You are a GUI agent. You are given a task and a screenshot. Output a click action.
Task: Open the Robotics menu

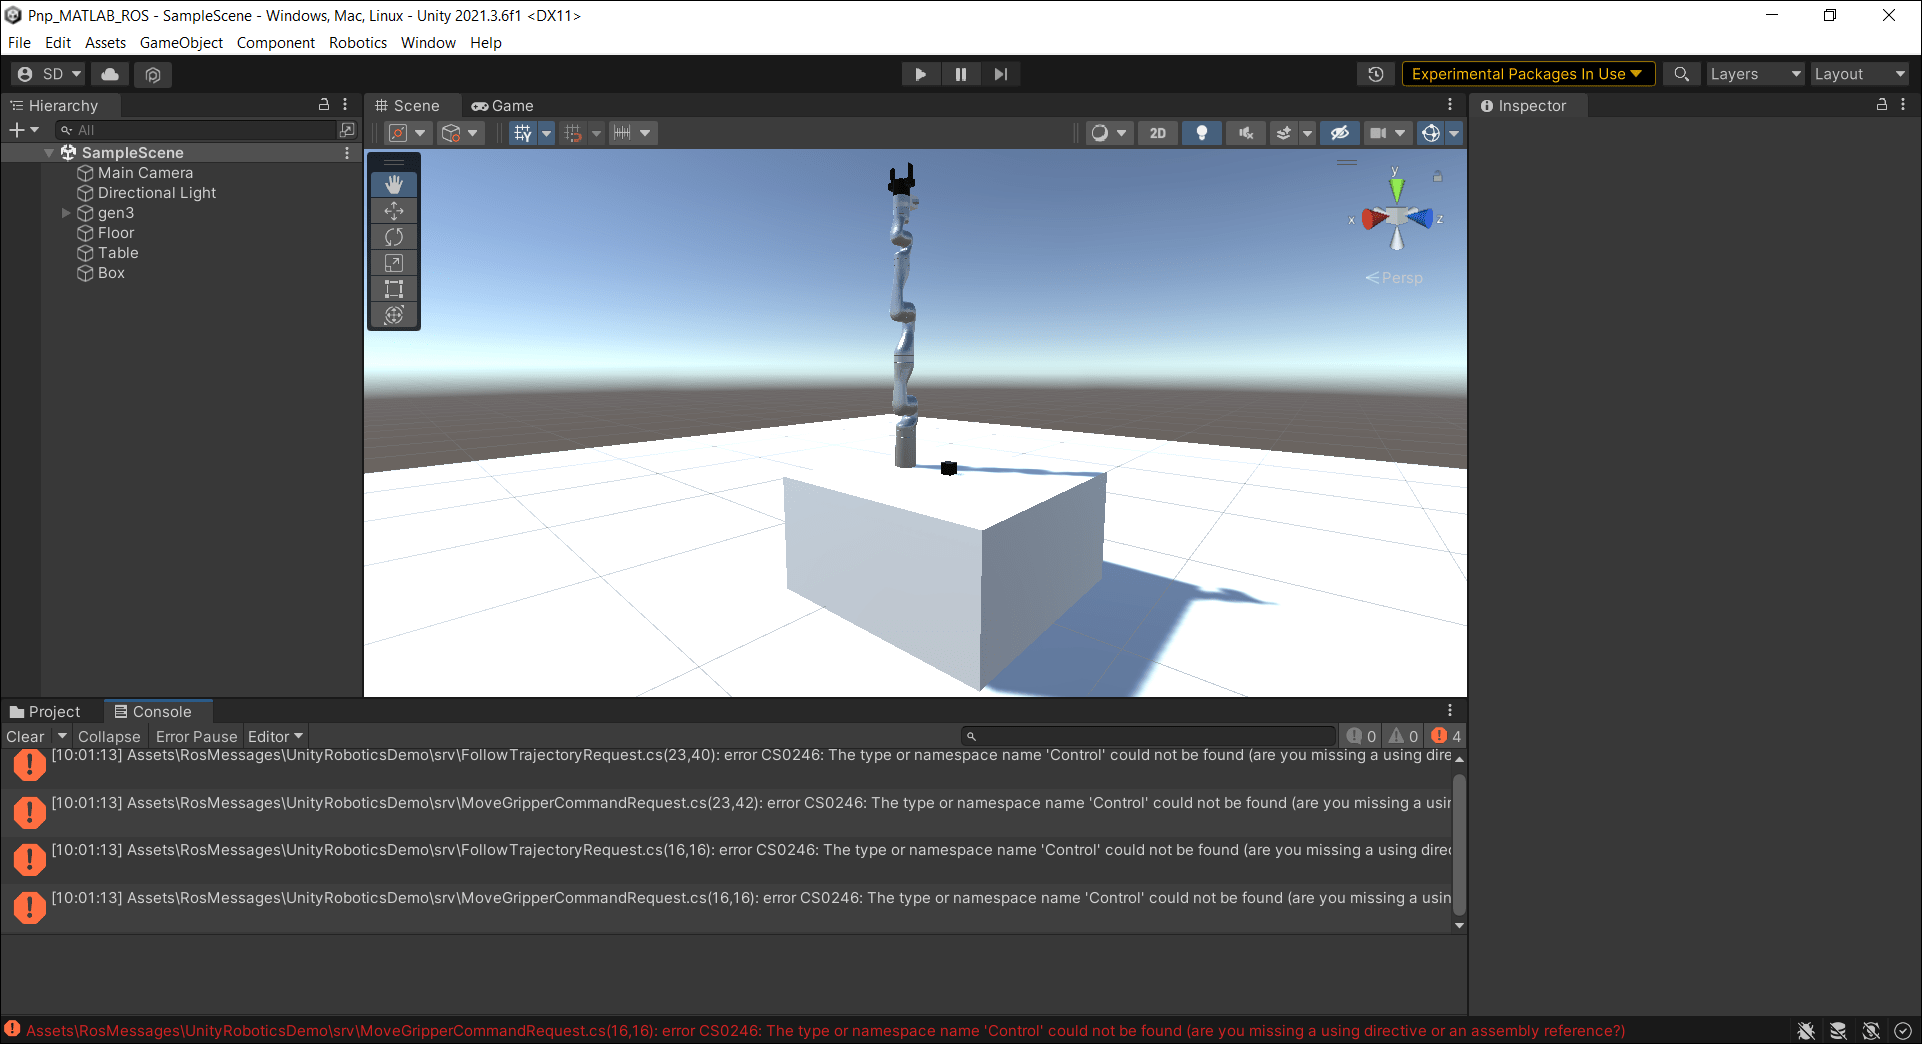[x=357, y=43]
